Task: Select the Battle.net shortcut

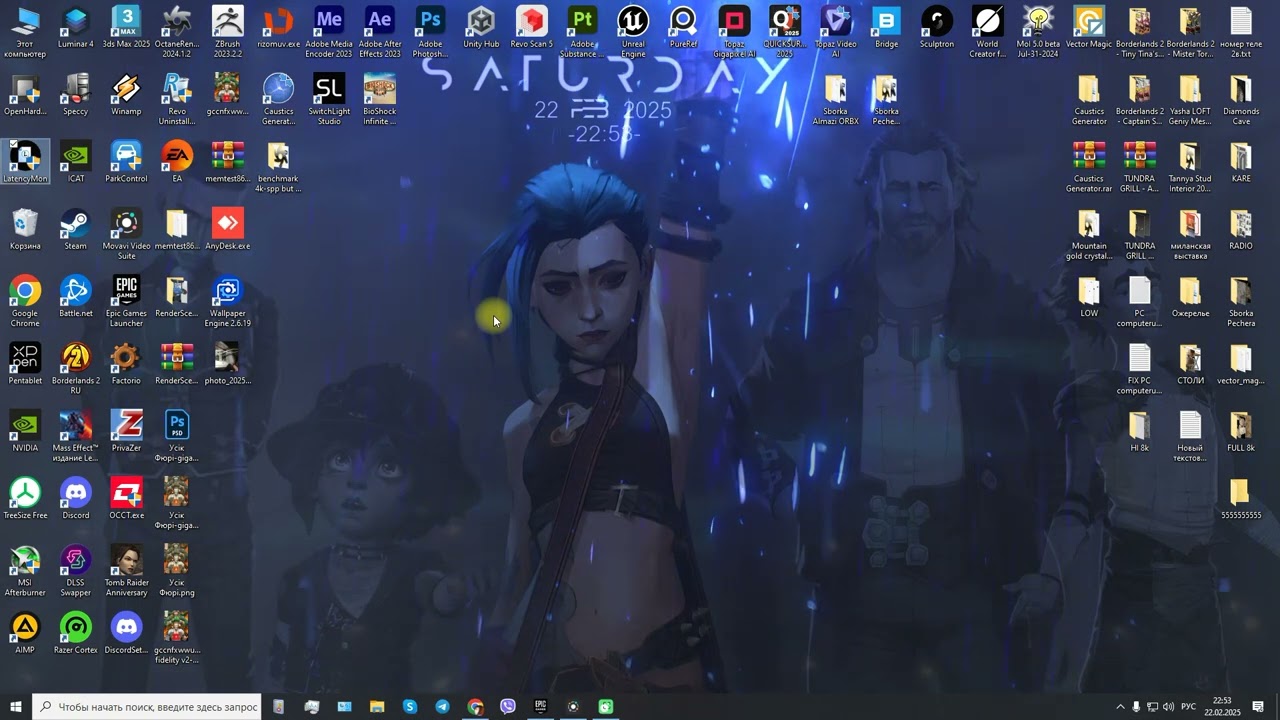Action: (75, 297)
